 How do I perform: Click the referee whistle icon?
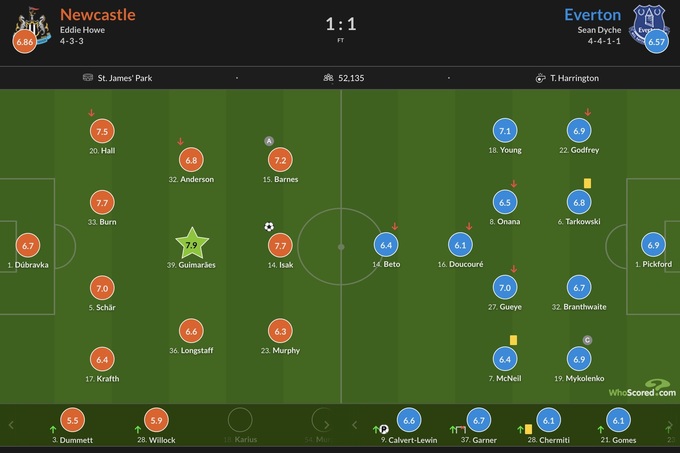coord(540,78)
